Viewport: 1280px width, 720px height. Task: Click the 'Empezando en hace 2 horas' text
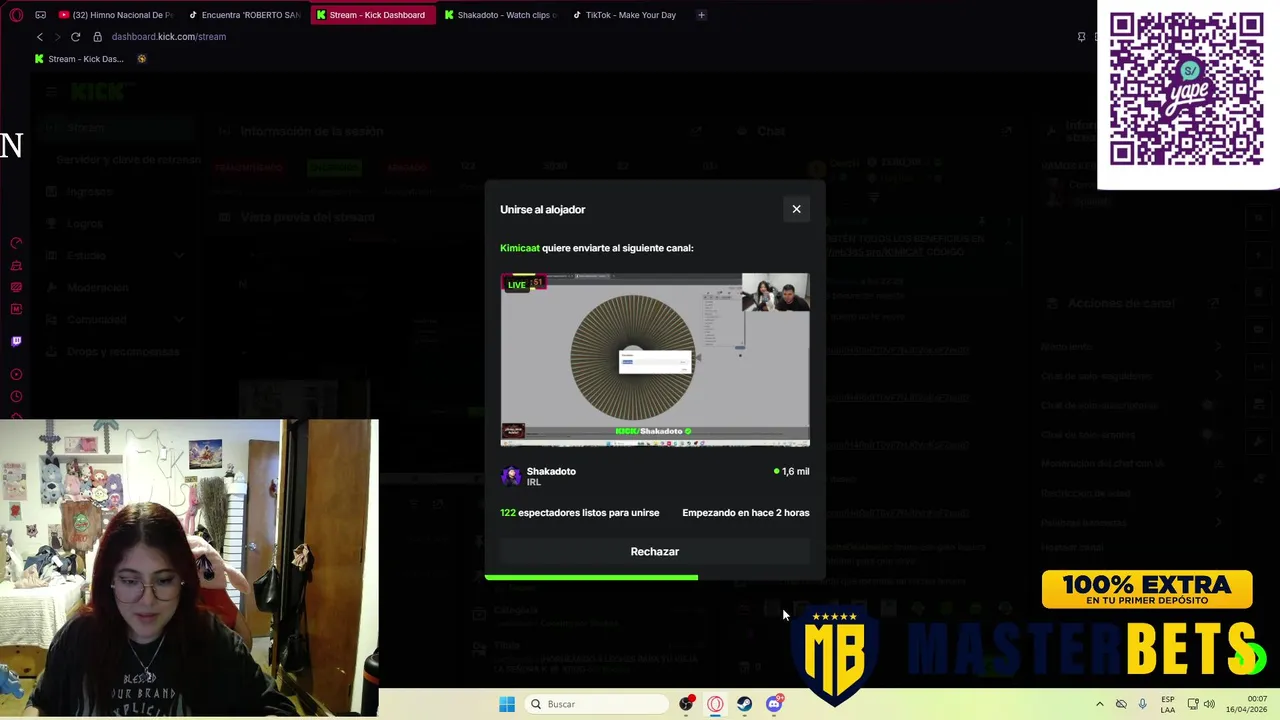(746, 513)
